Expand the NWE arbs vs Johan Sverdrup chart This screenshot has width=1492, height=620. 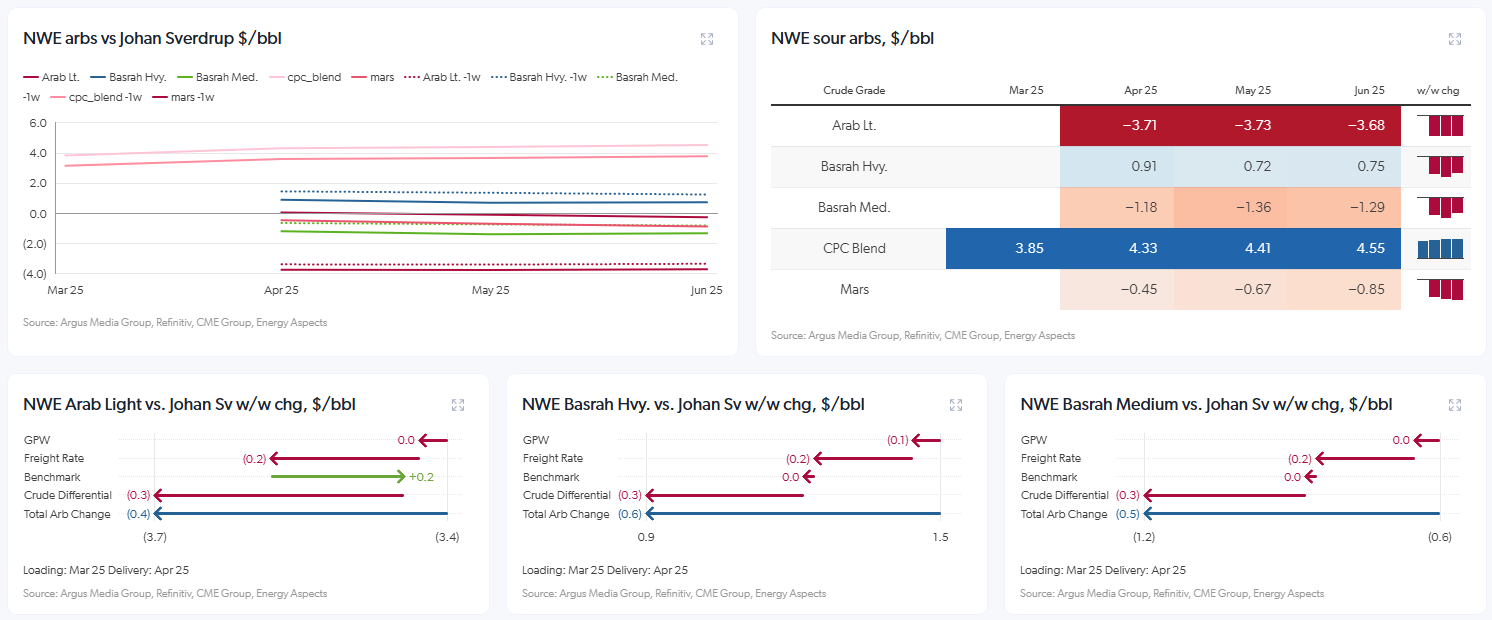(707, 39)
